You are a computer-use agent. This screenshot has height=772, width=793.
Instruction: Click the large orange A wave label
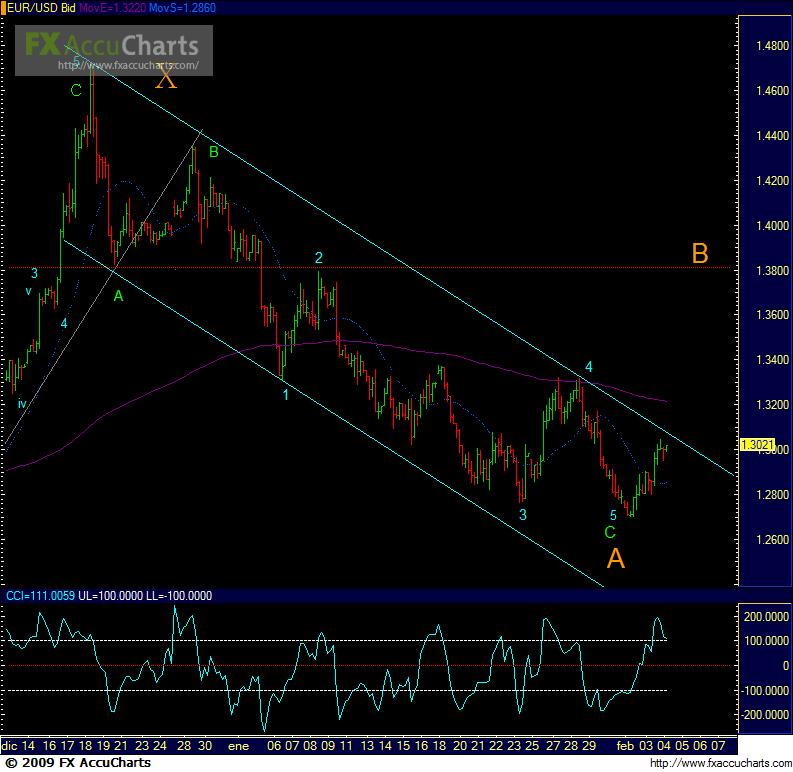616,559
